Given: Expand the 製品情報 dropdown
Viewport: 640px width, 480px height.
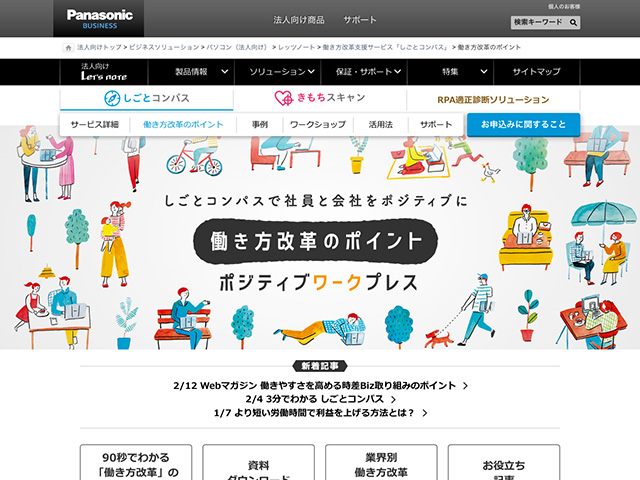Looking at the screenshot, I should tap(191, 72).
